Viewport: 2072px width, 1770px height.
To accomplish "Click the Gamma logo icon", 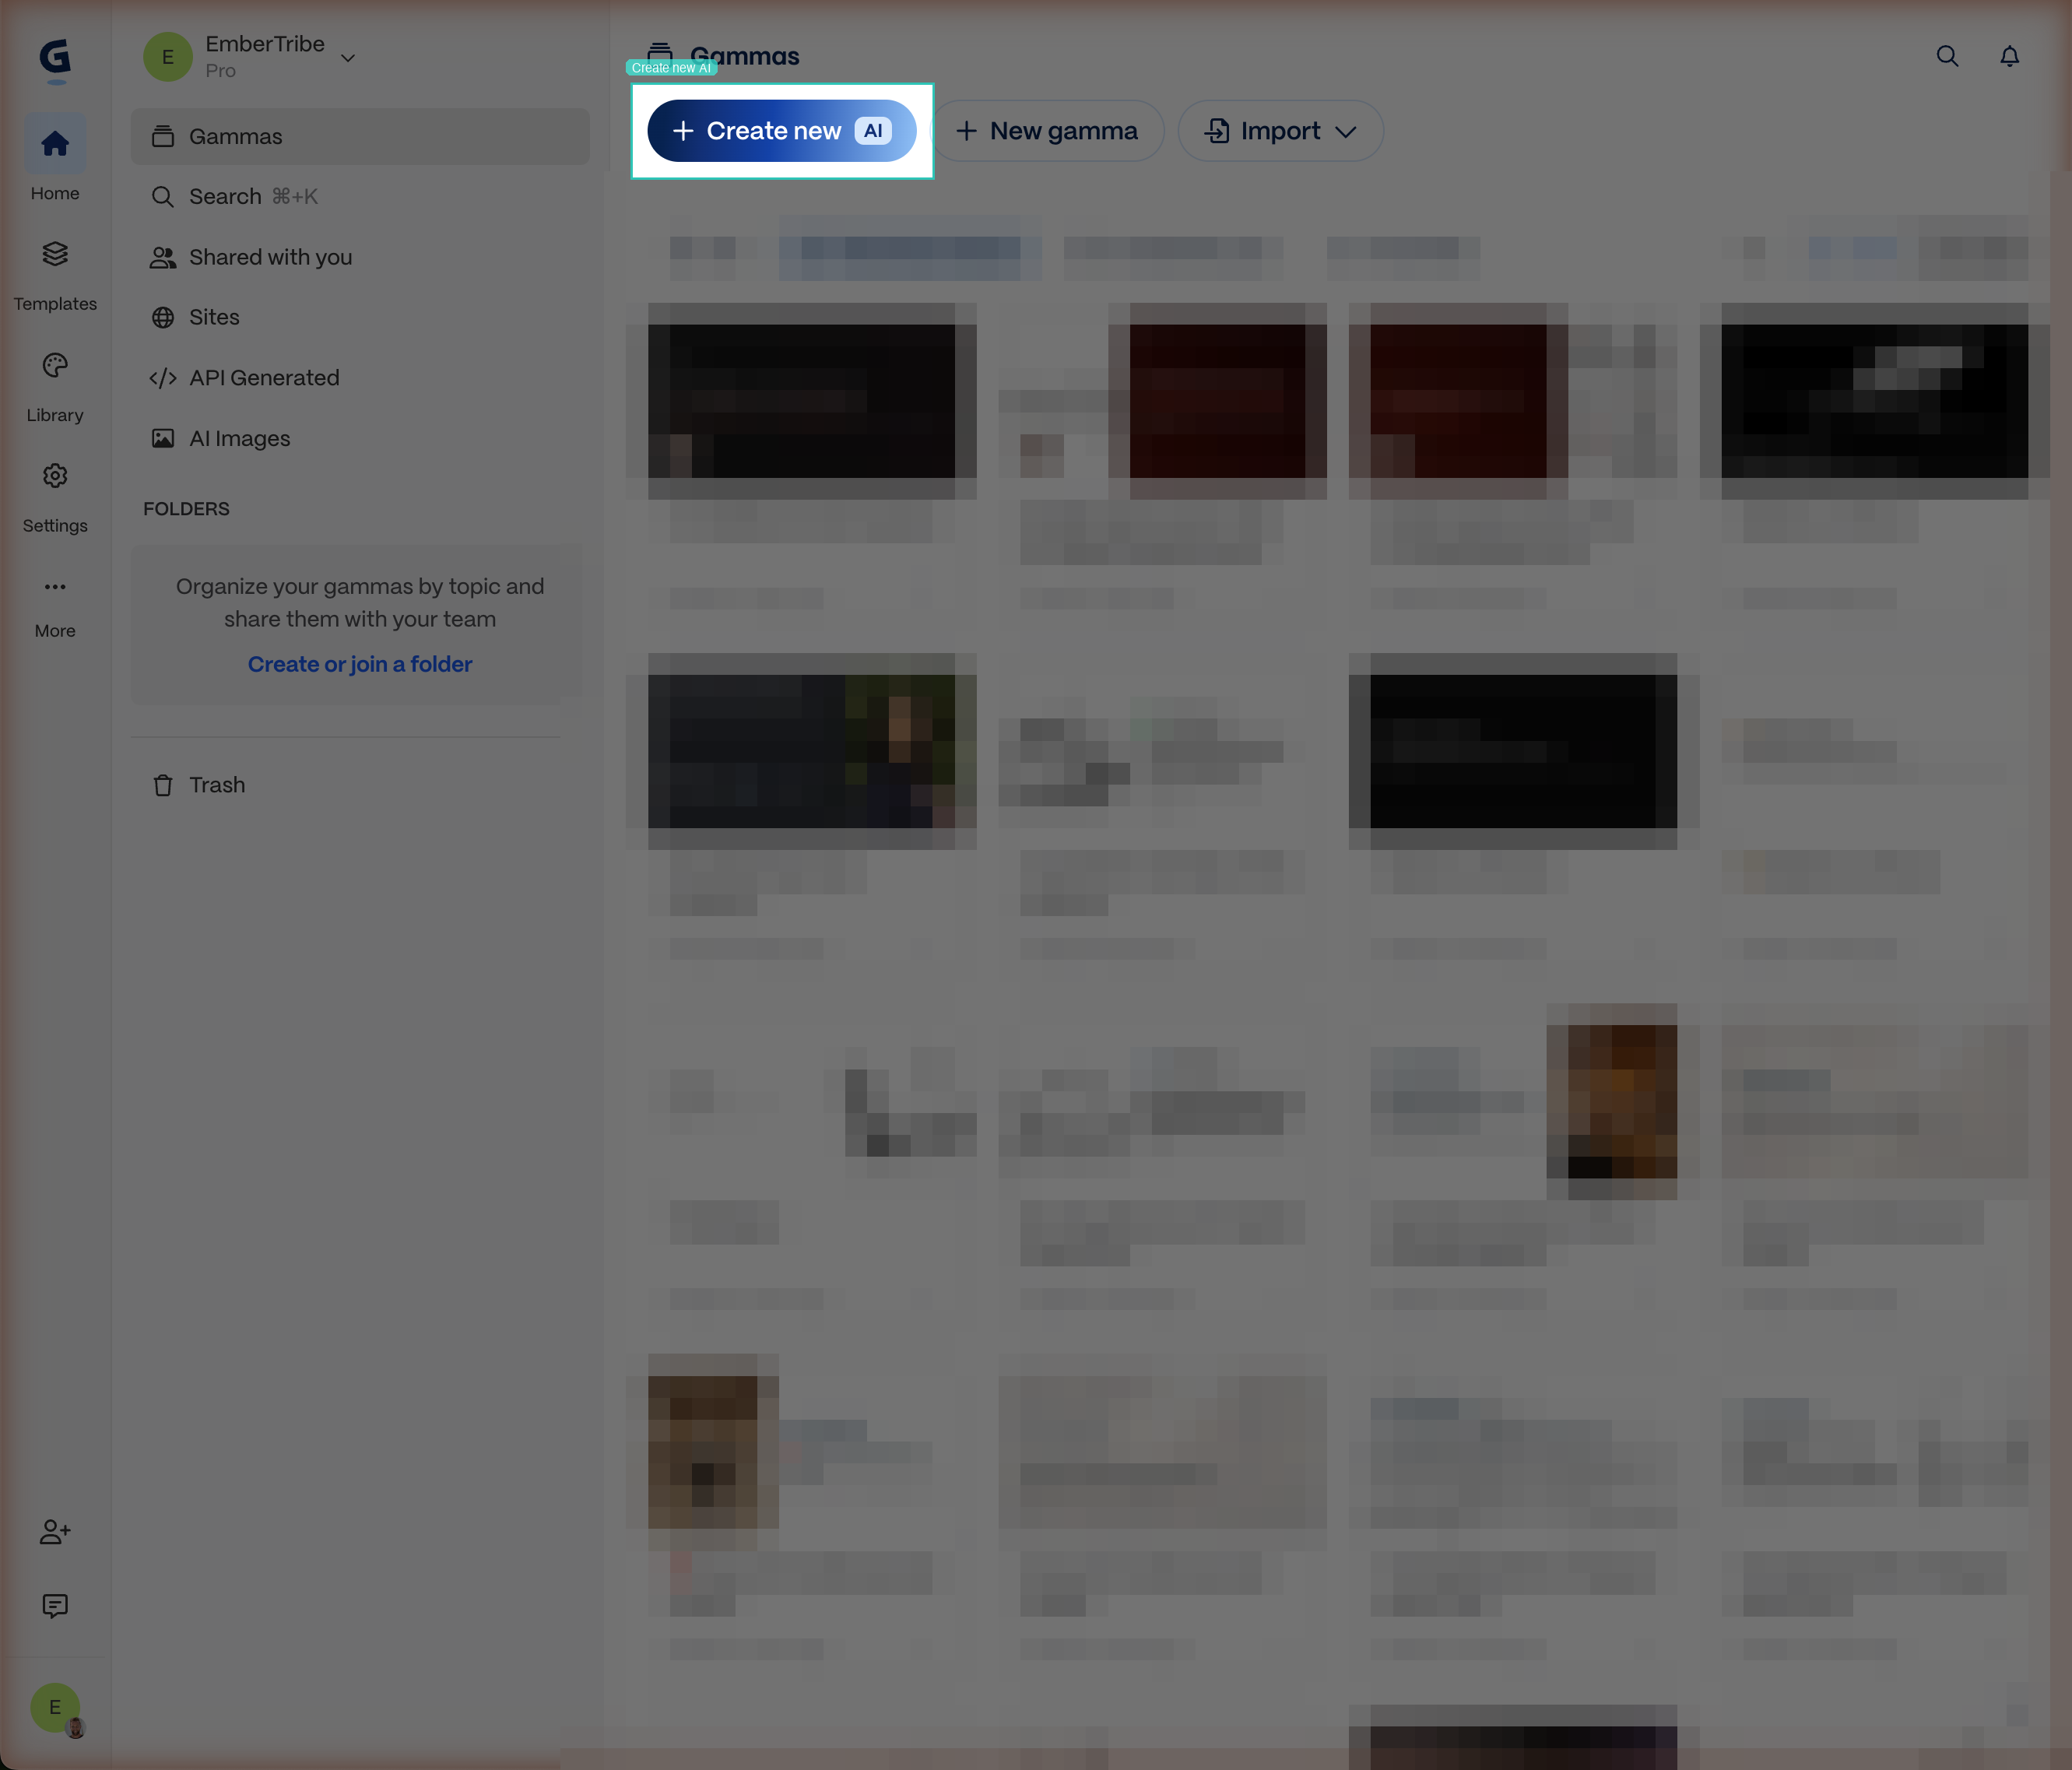I will [x=55, y=58].
